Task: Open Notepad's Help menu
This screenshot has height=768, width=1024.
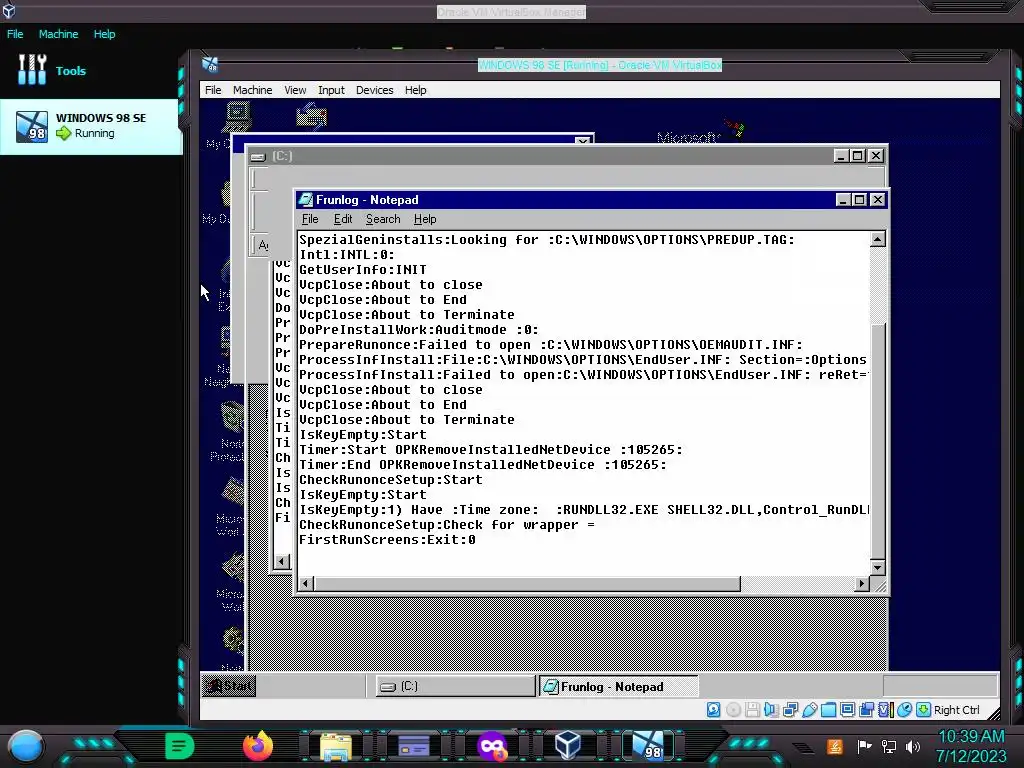Action: [425, 219]
